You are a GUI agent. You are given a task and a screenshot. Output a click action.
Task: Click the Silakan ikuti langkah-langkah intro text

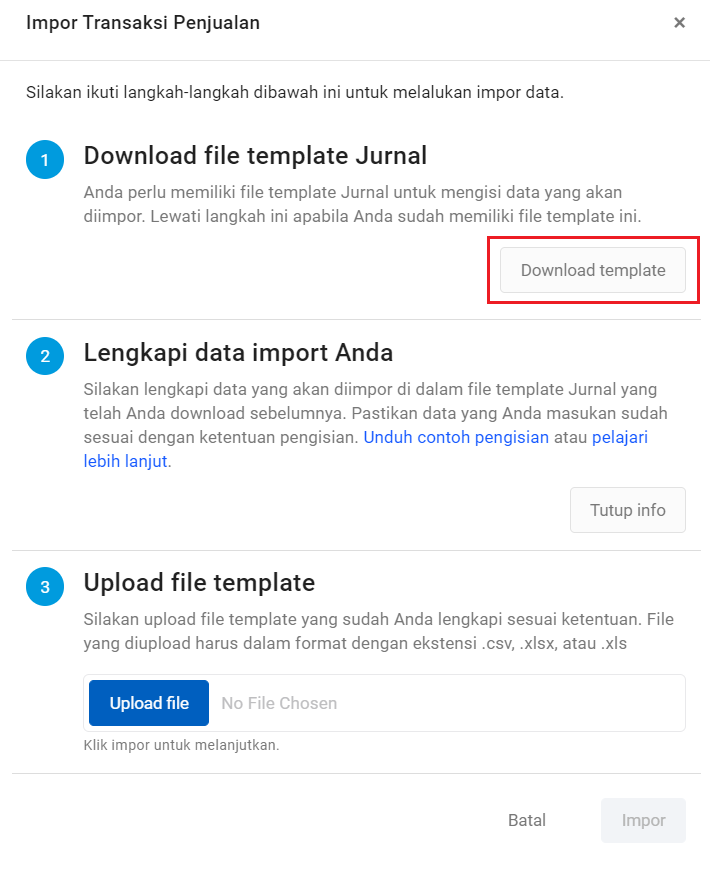pyautogui.click(x=295, y=92)
